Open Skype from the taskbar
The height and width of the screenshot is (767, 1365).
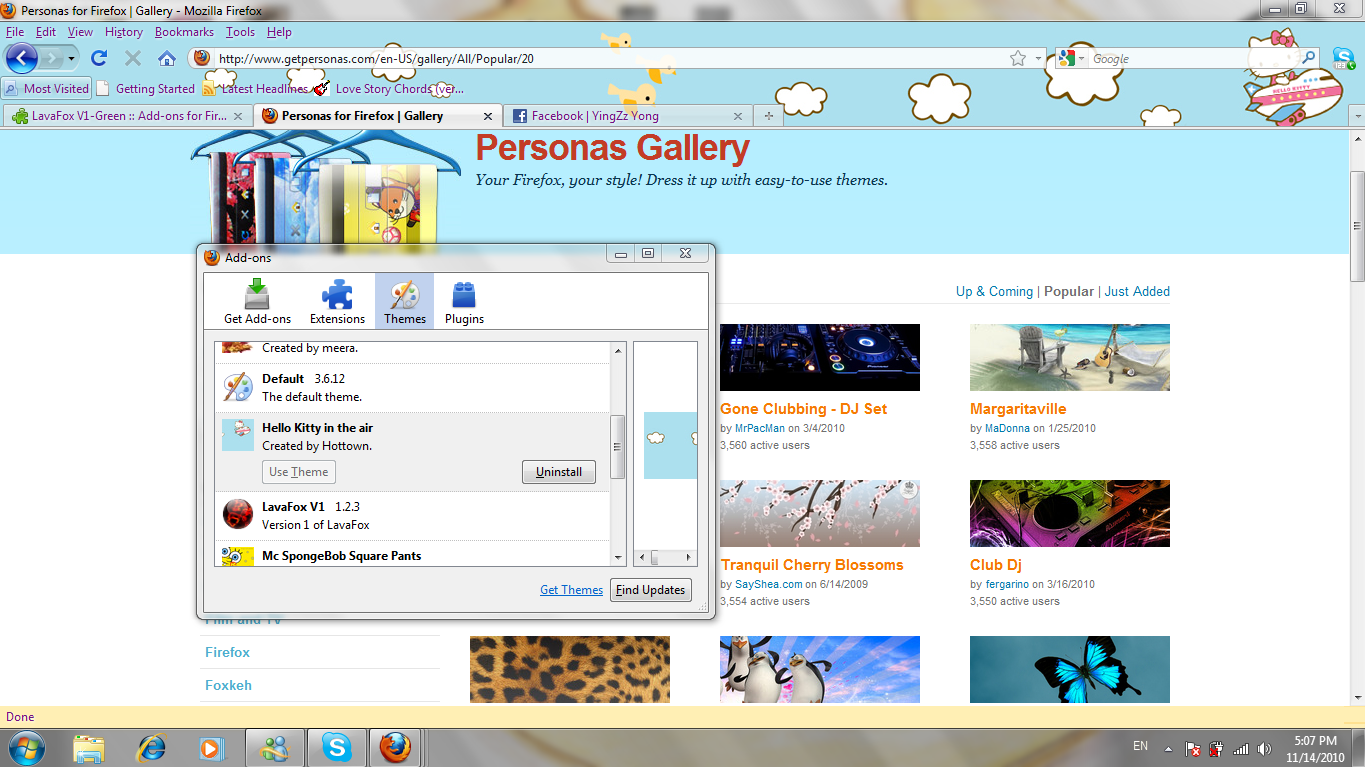click(x=337, y=747)
